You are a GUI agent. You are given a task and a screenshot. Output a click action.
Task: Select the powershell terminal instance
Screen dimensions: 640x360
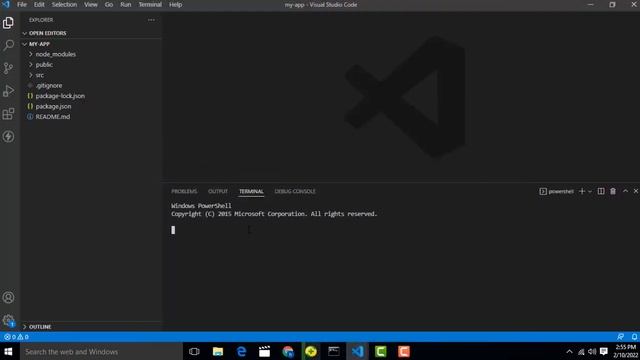click(x=556, y=191)
